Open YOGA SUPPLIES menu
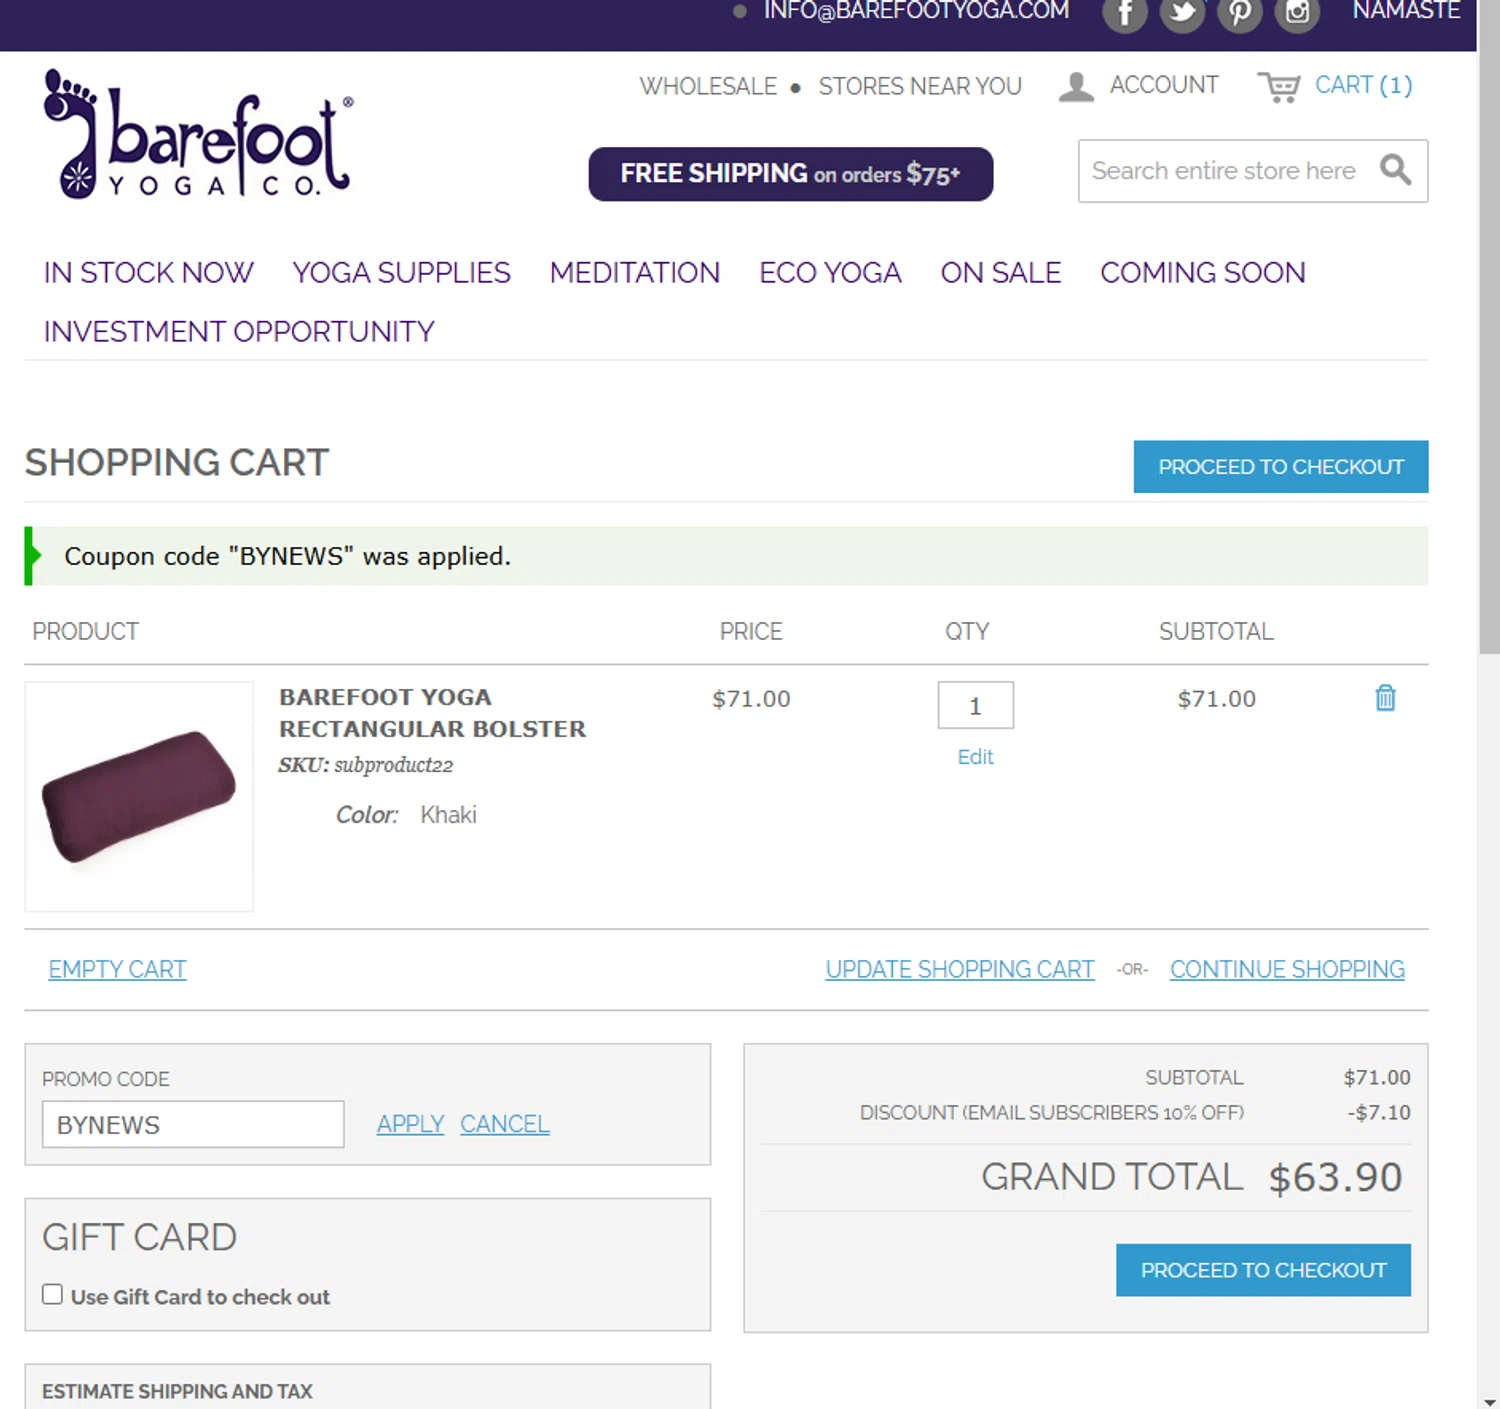 click(401, 273)
